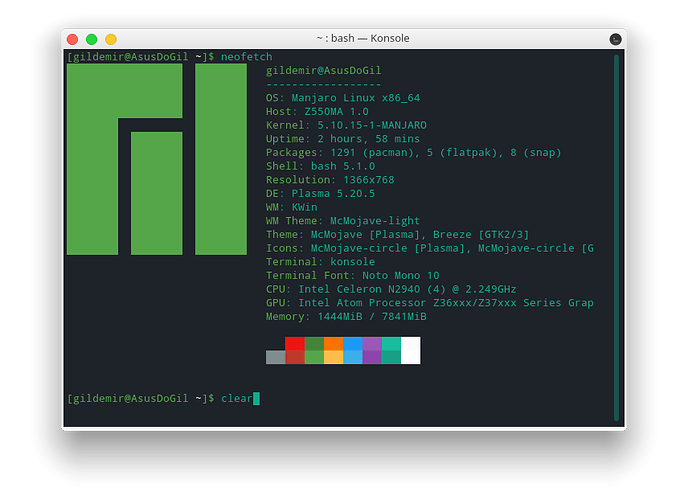Click the green window button
Viewport: 688px width, 500px height.
[92, 39]
